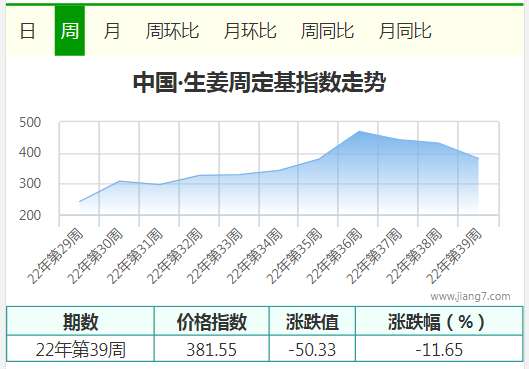The height and width of the screenshot is (369, 529).
Task: Click the 22年第35周 axis label
Action: (x=295, y=256)
